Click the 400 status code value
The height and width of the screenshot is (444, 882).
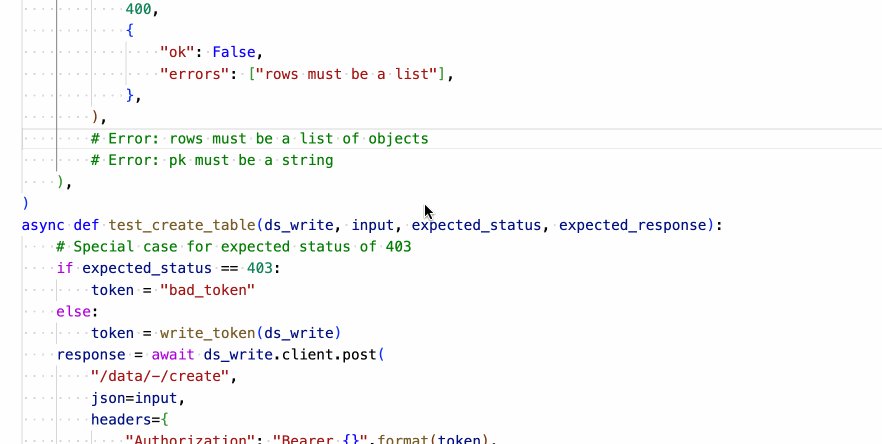point(138,9)
